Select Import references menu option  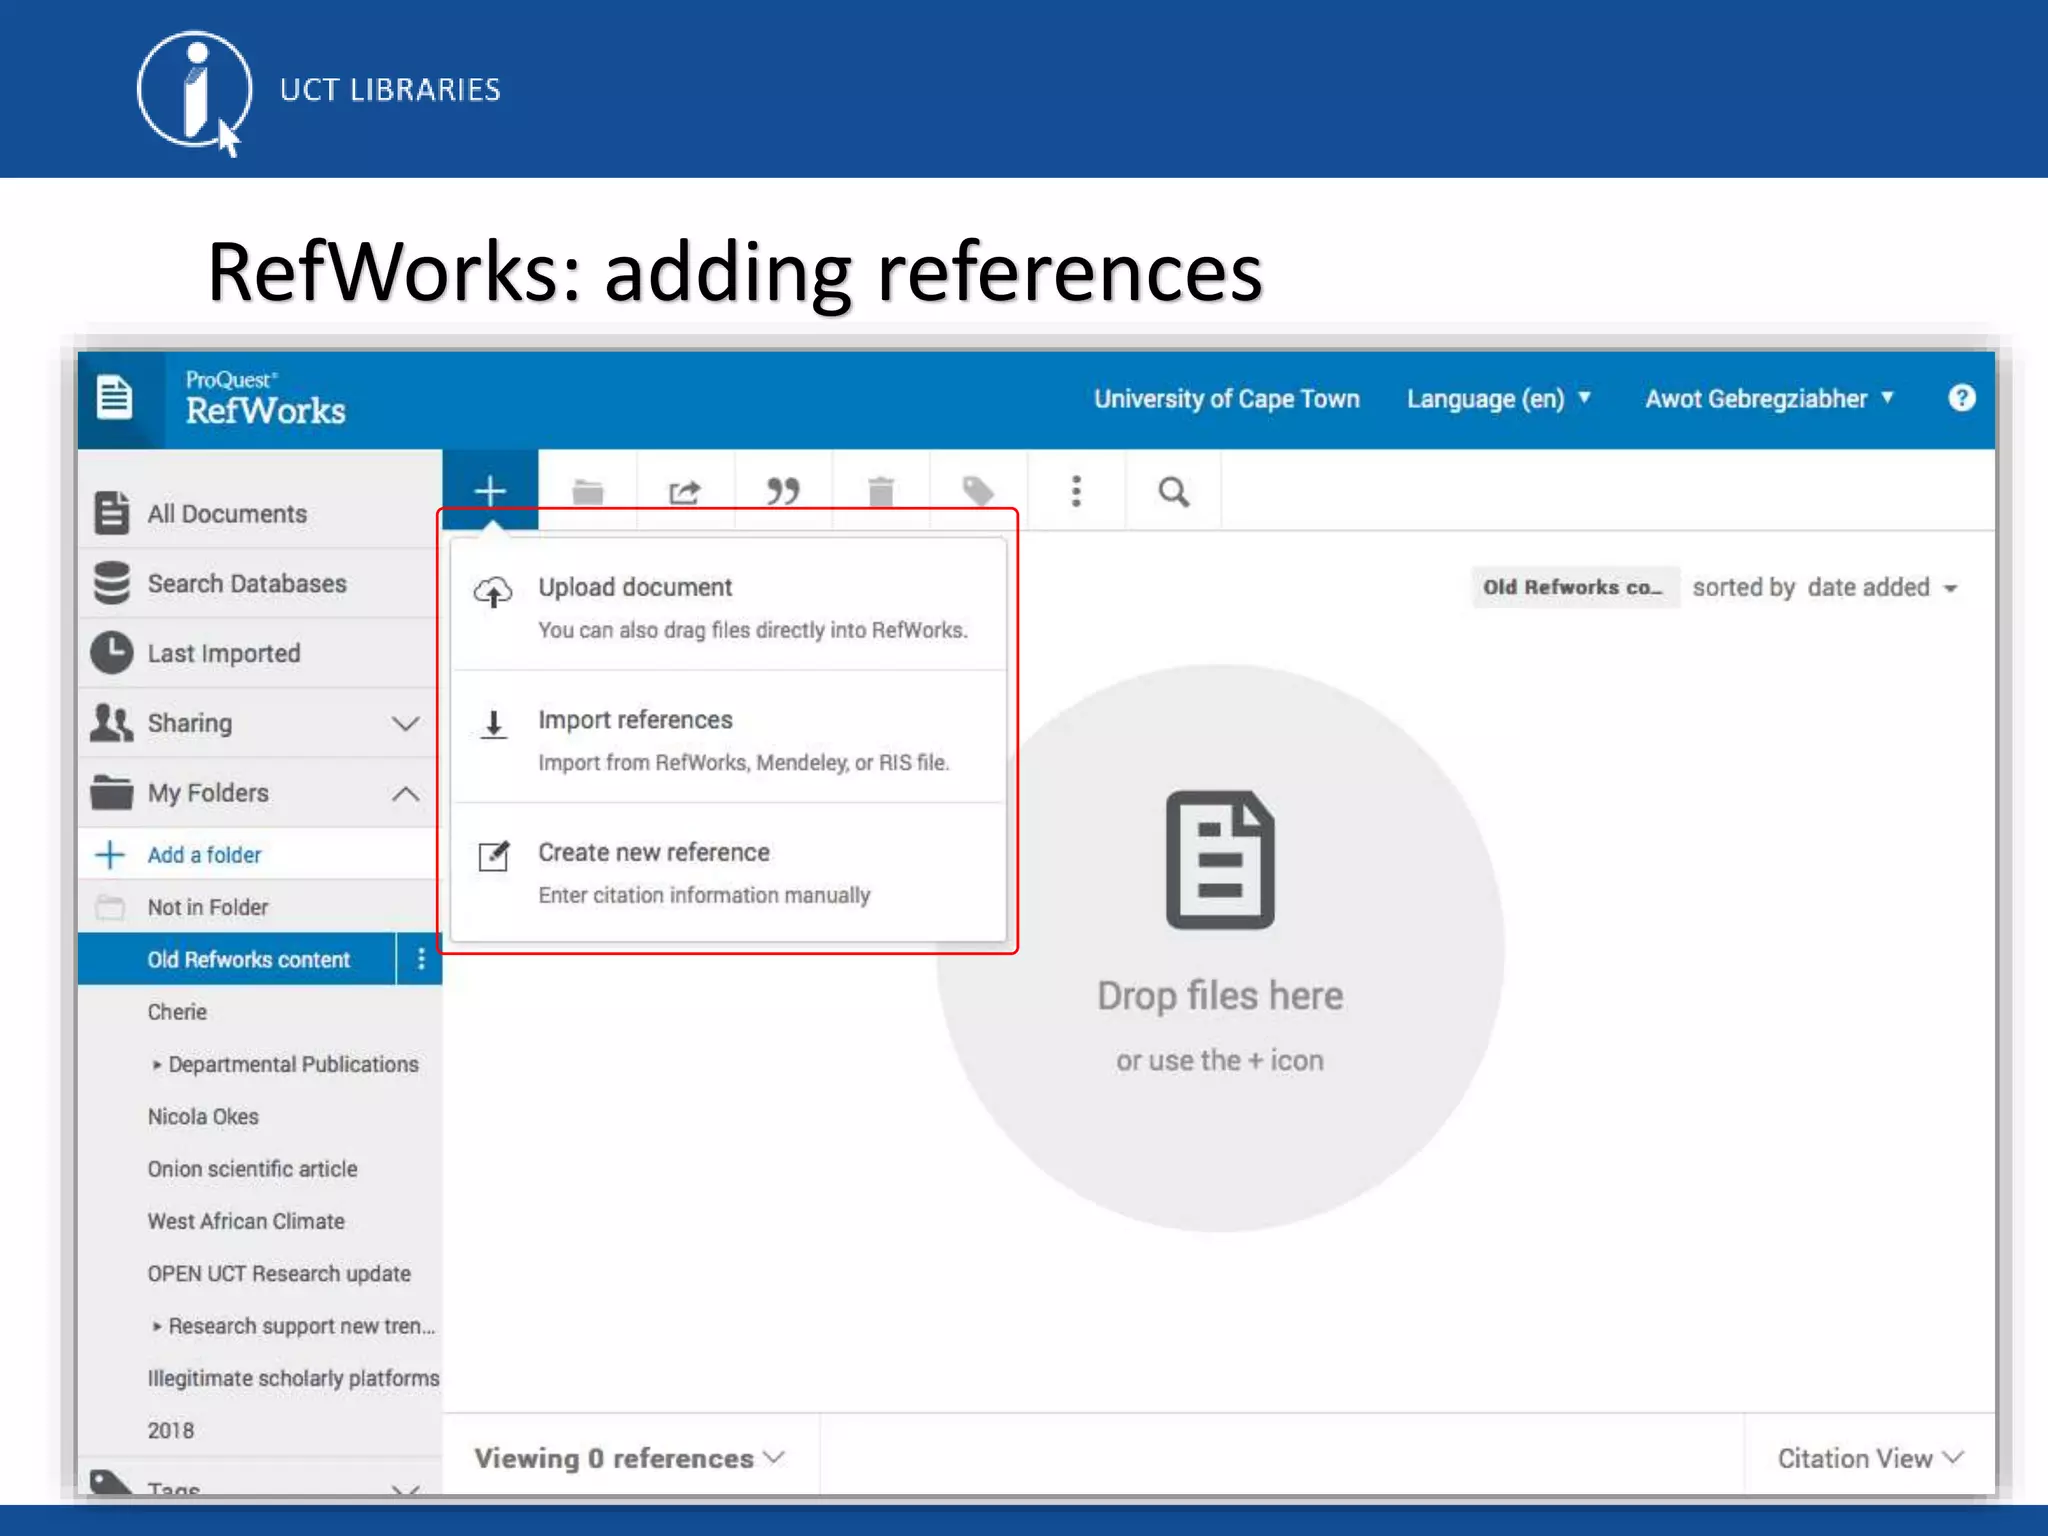pos(729,738)
